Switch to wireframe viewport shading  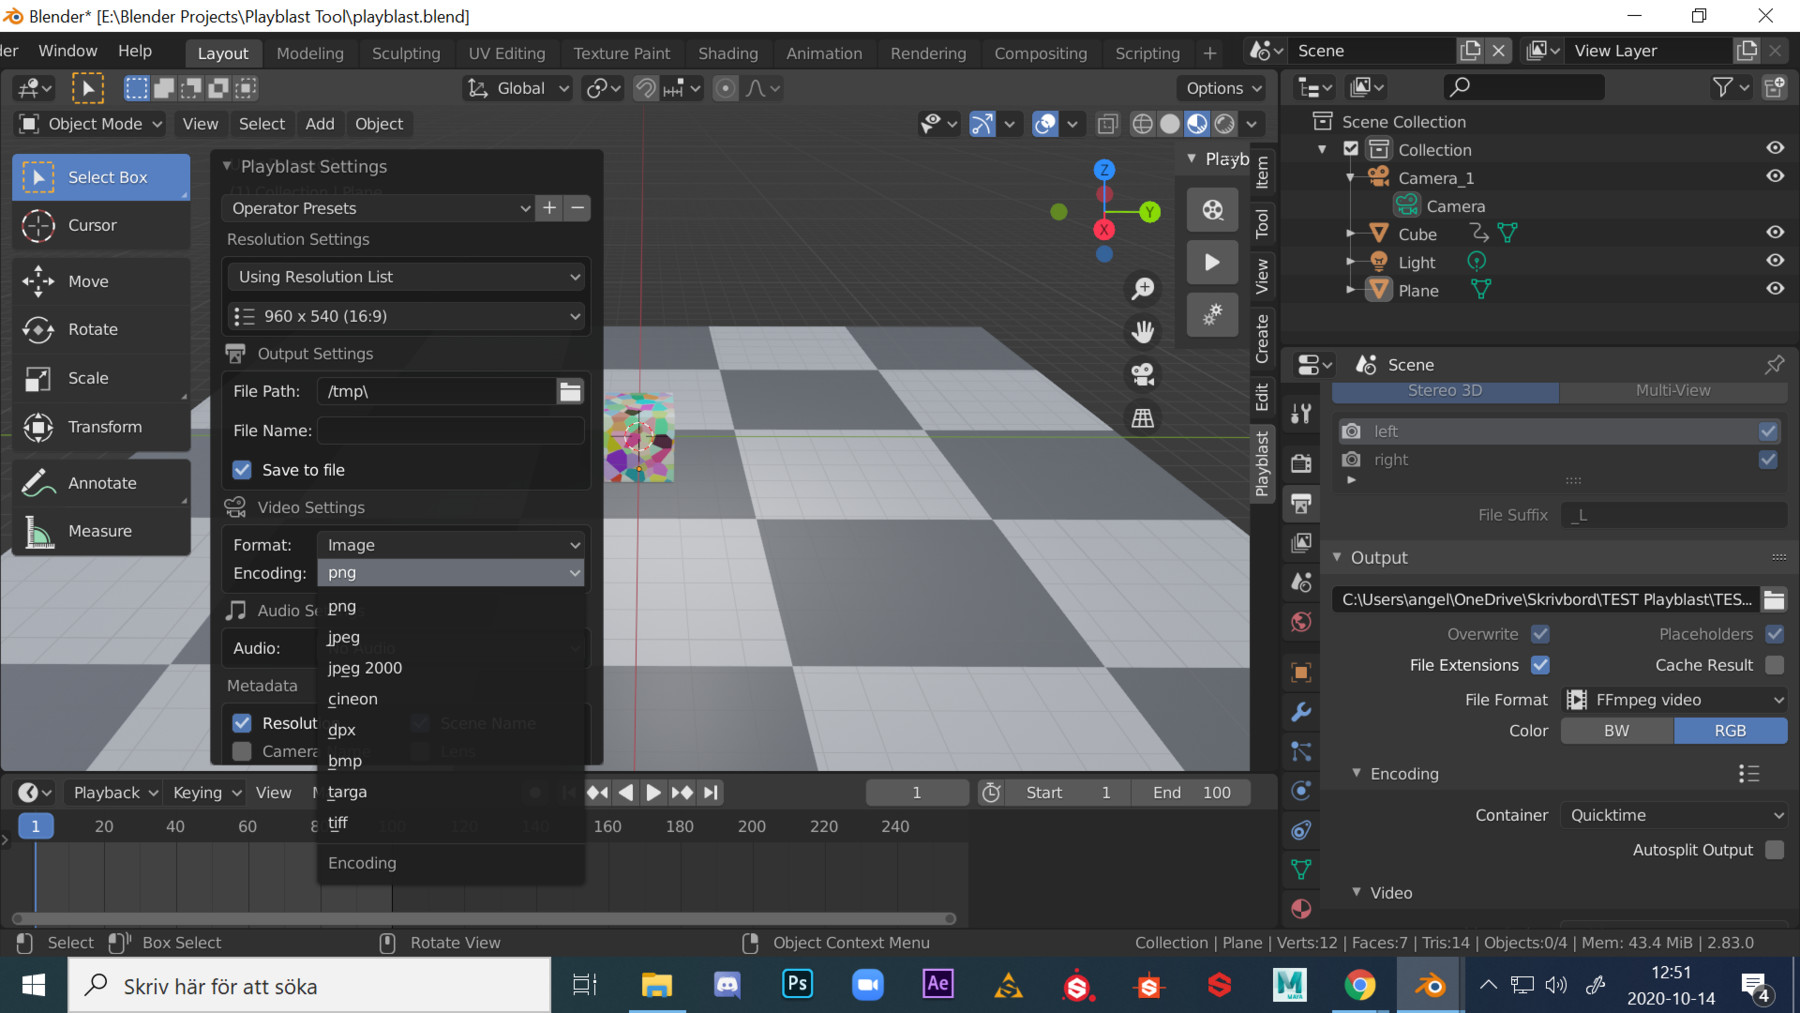1142,124
